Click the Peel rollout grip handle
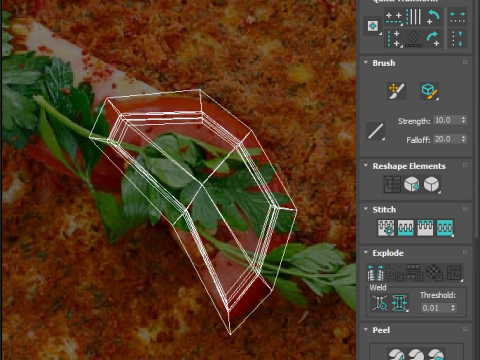This screenshot has height=360, width=480. (x=465, y=329)
